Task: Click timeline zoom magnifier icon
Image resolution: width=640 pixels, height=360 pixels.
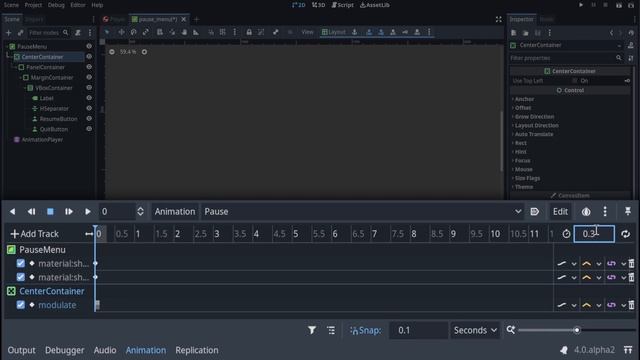Action: (x=511, y=330)
